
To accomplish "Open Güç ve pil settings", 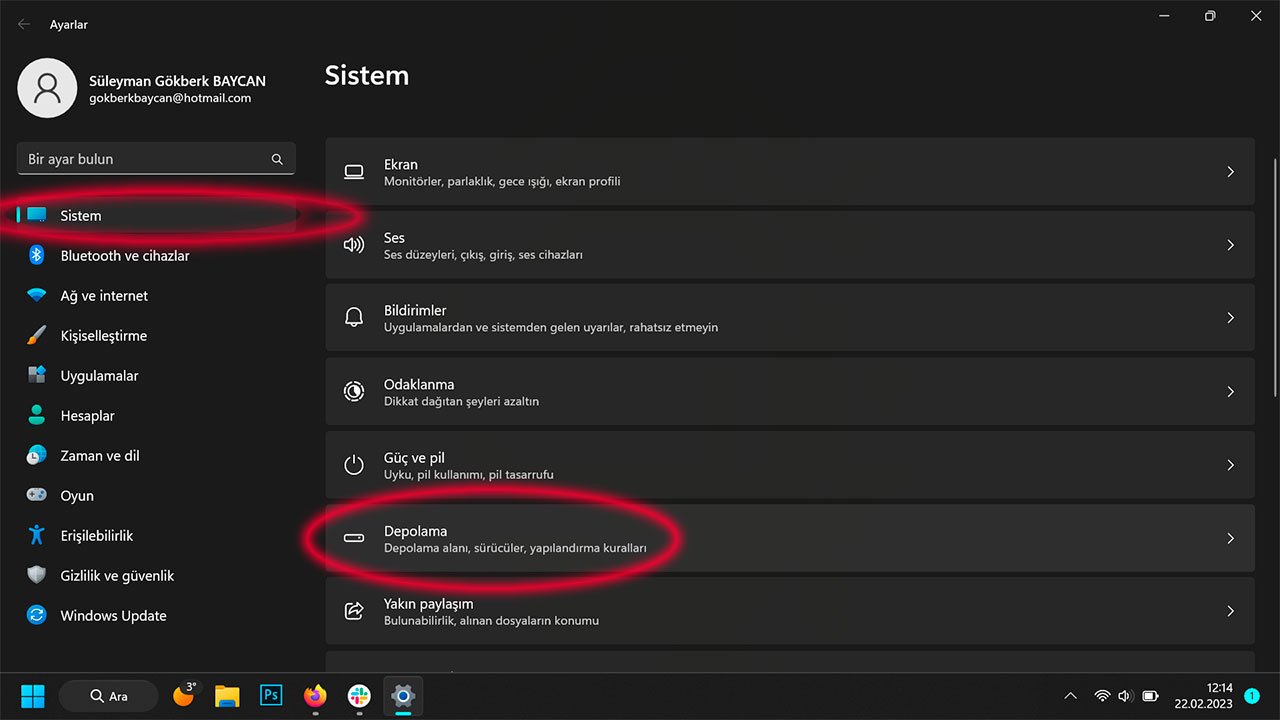I will tap(790, 465).
